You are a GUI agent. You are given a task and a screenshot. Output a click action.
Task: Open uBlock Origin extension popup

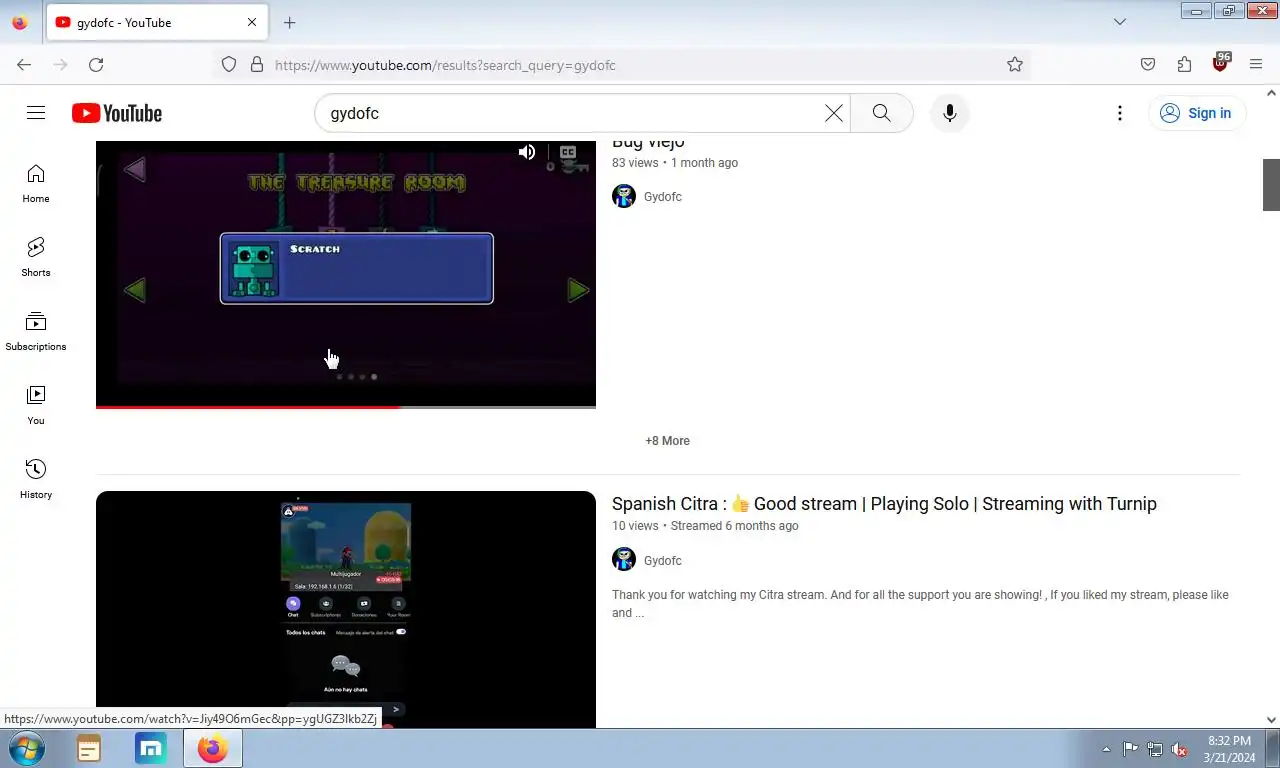[1220, 63]
